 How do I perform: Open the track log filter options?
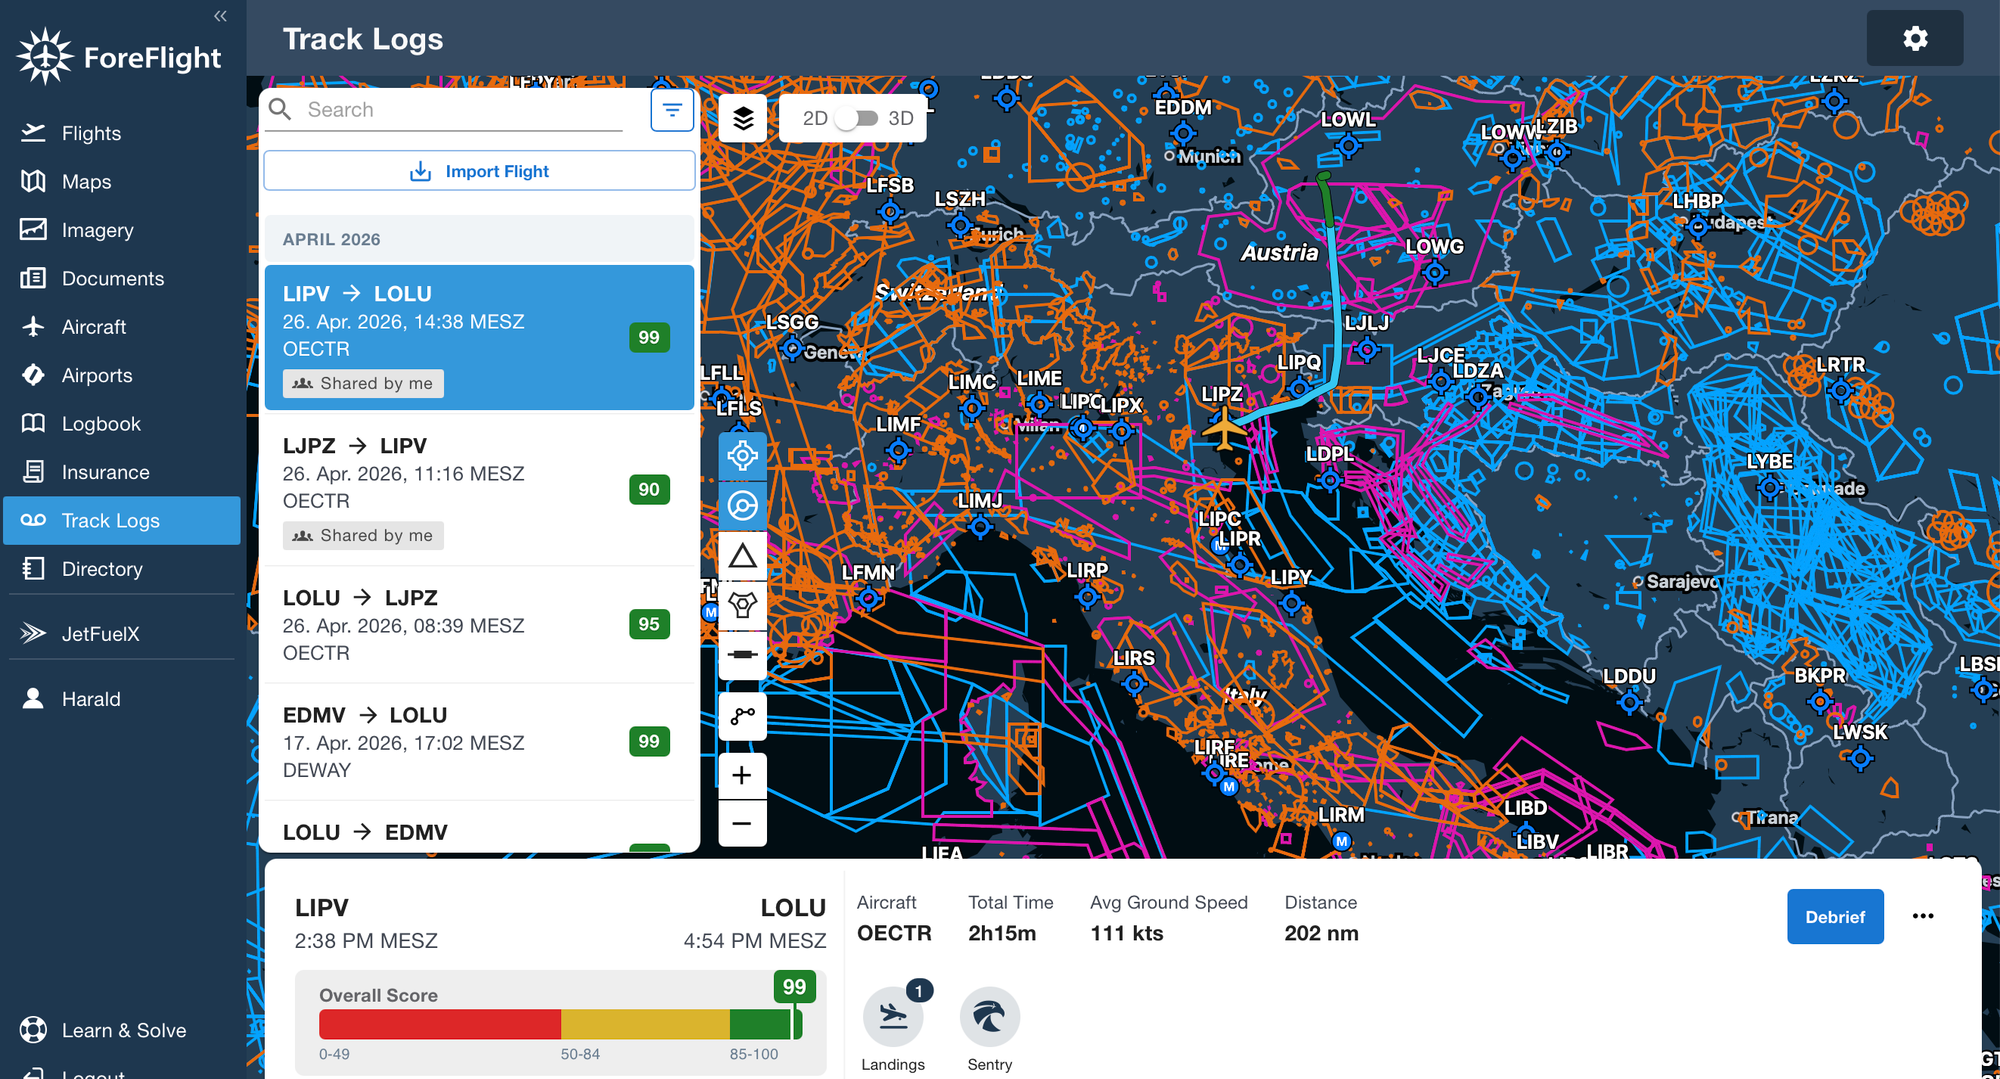[672, 109]
